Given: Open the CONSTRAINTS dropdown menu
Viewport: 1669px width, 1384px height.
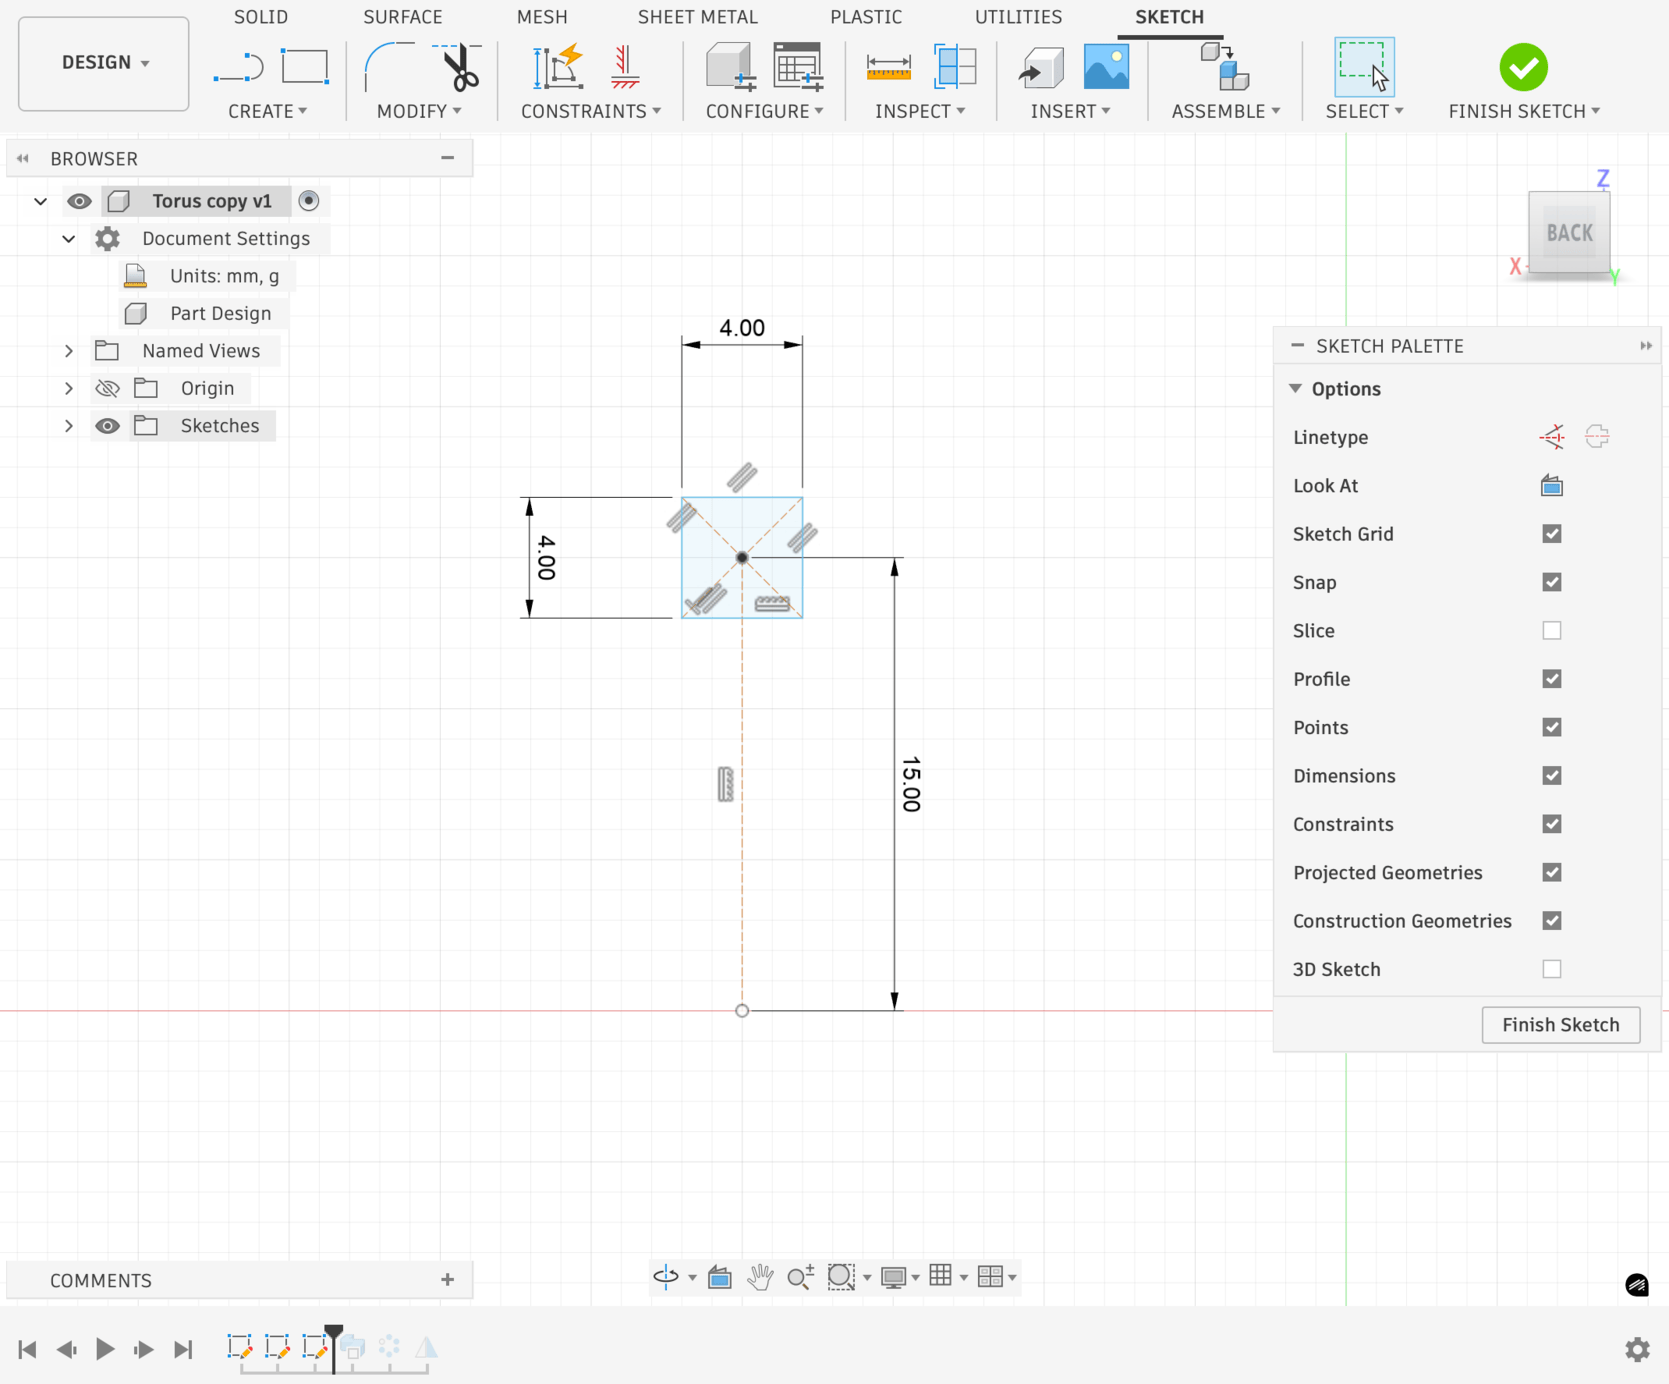Looking at the screenshot, I should click(591, 111).
